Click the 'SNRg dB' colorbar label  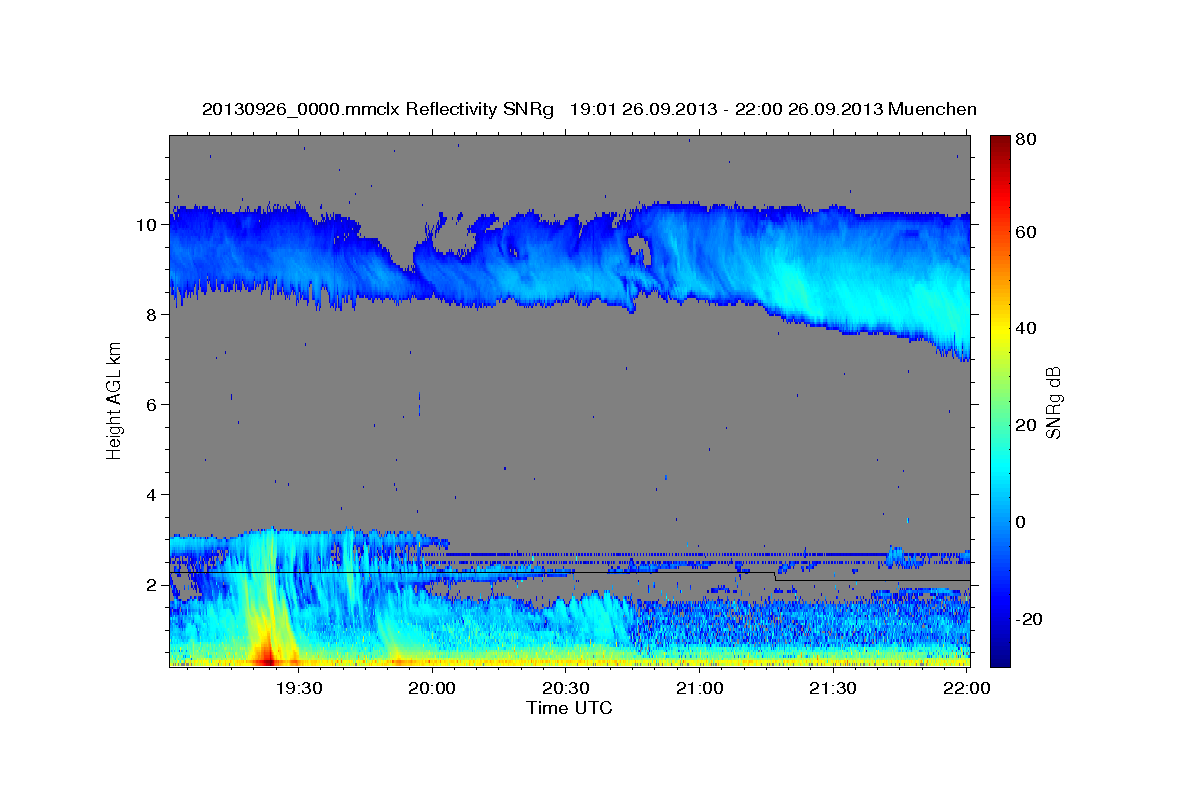pyautogui.click(x=1053, y=402)
